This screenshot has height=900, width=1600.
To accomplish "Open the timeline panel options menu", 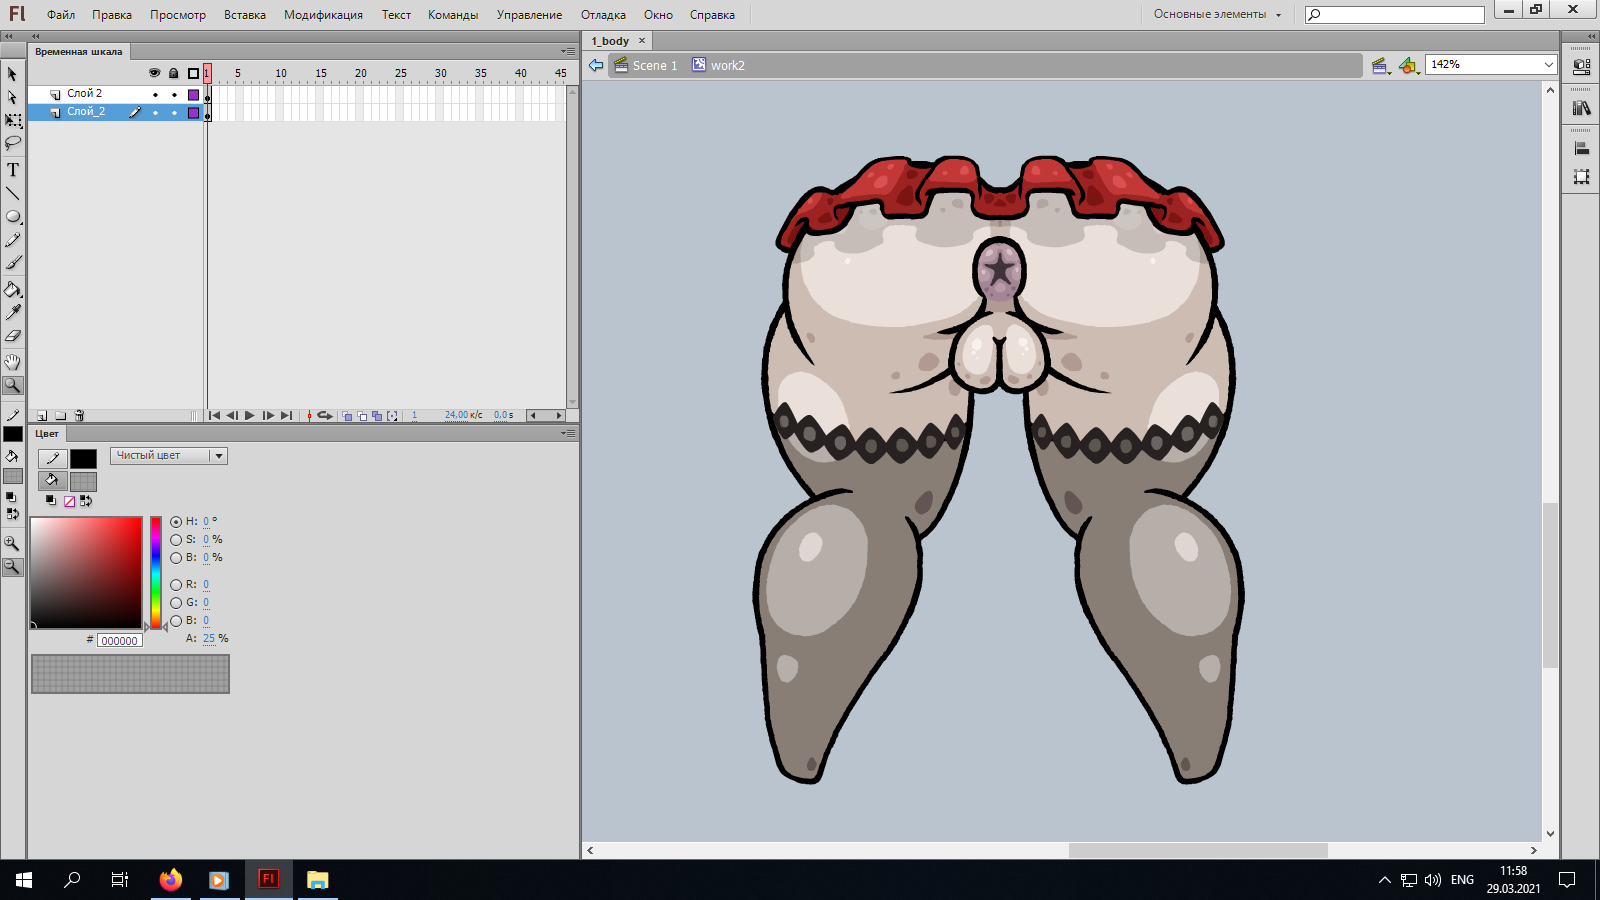I will (x=568, y=51).
